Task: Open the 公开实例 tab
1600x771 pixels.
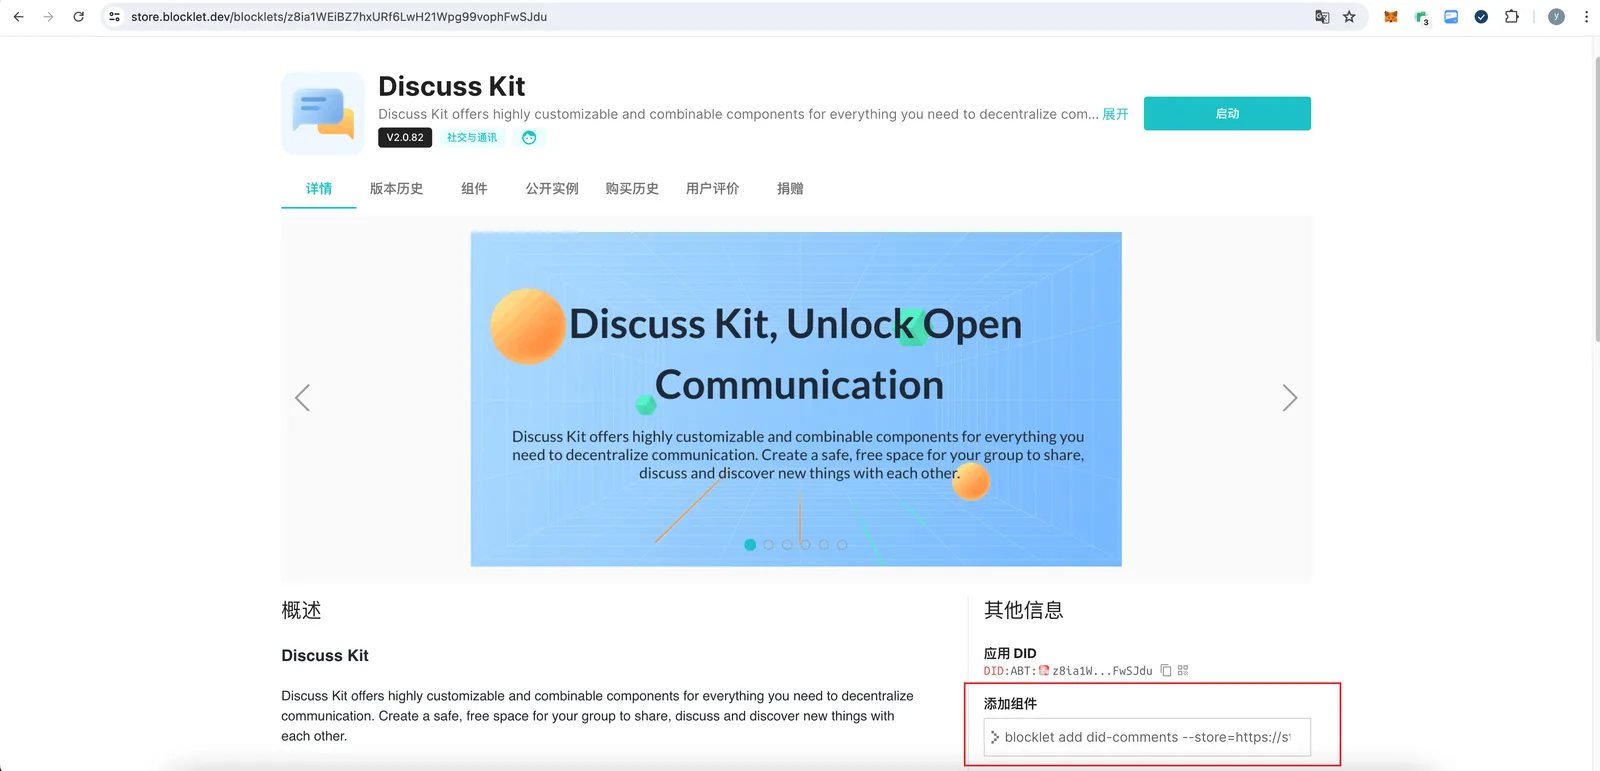Action: [x=552, y=189]
